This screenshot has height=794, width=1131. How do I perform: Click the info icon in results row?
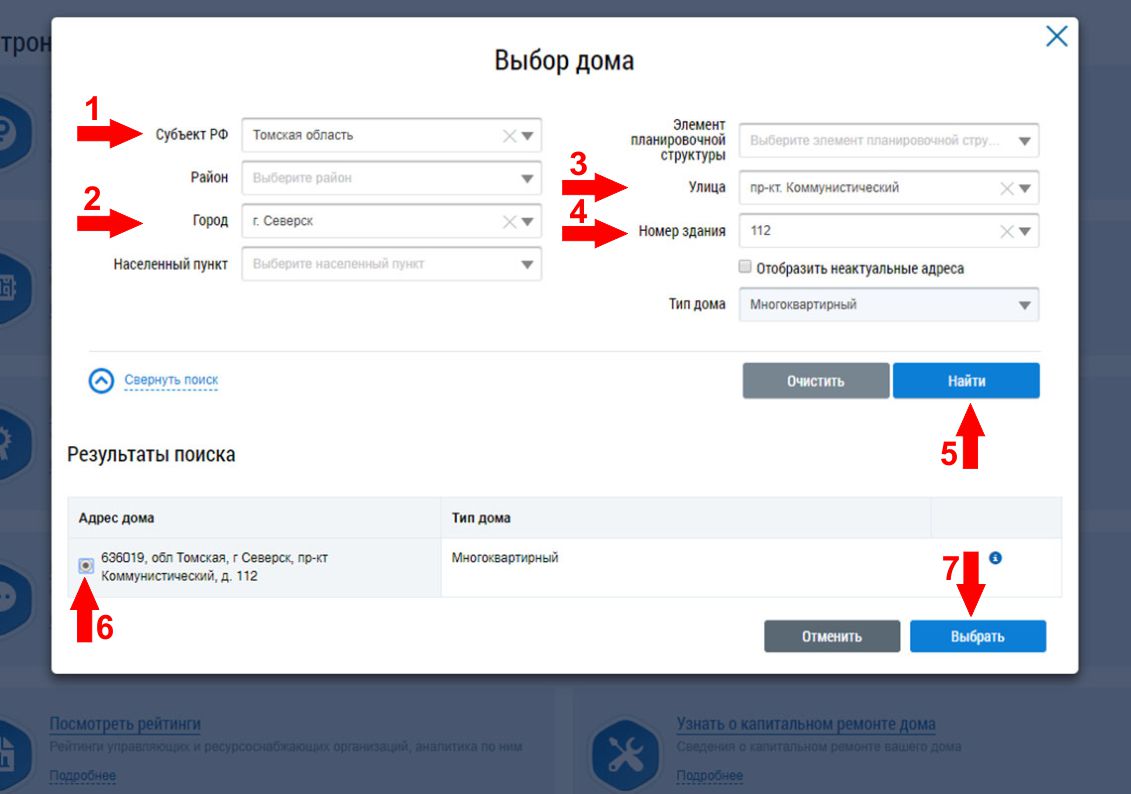point(995,557)
